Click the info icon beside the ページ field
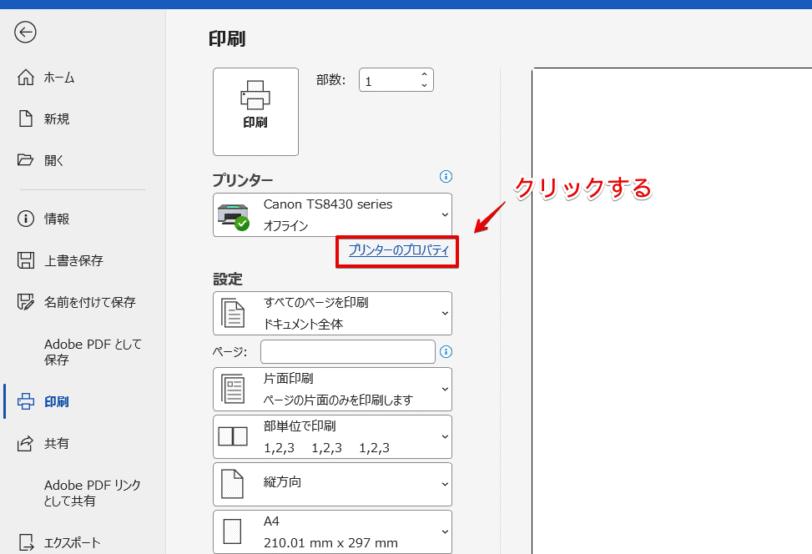The width and height of the screenshot is (812, 554). (445, 352)
